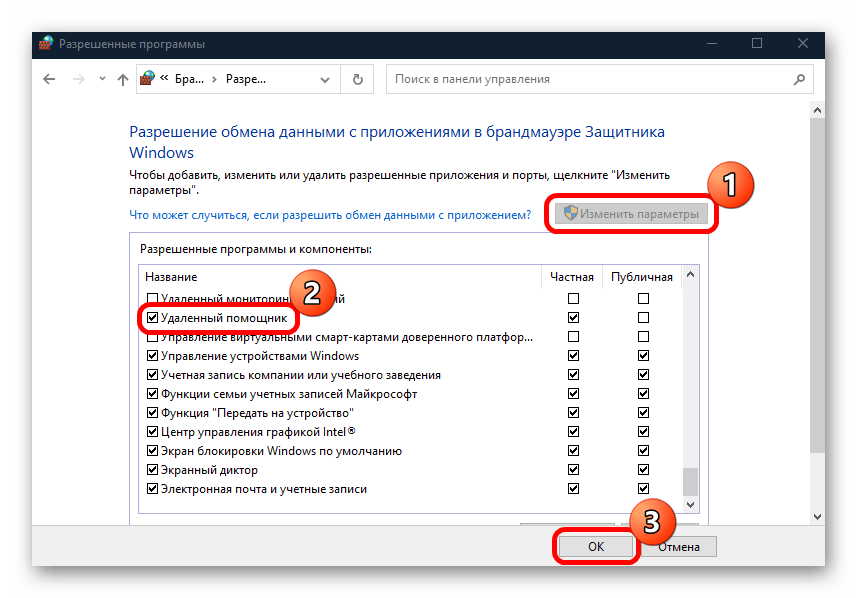
Task: Minimize the 'Разрешенные программы' window
Action: (x=712, y=44)
